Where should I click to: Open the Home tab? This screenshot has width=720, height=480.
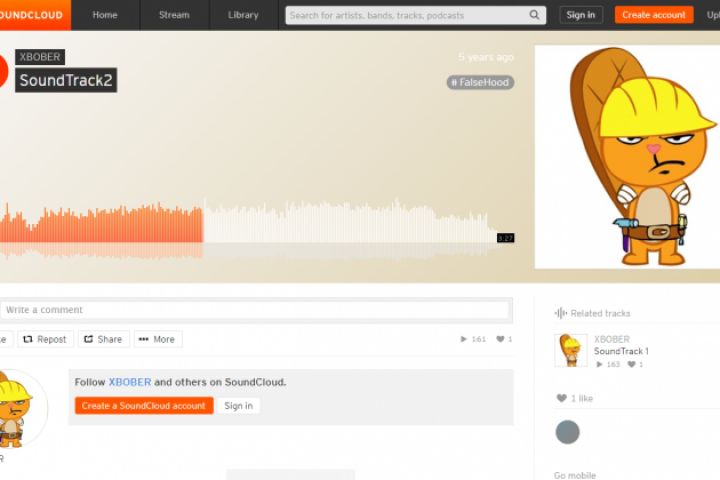105,15
